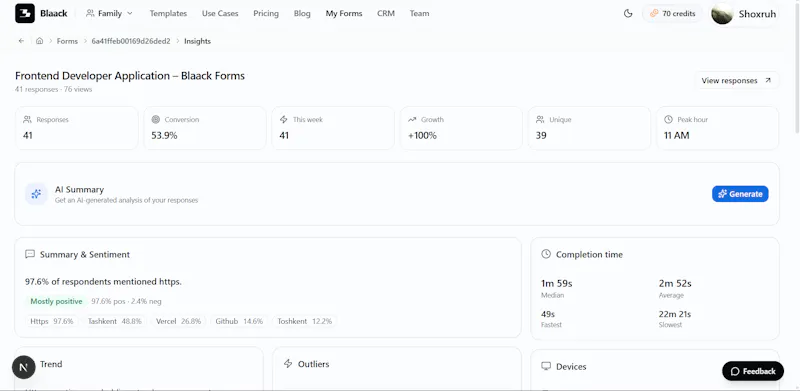
Task: Click the Unique card users icon
Action: point(540,119)
